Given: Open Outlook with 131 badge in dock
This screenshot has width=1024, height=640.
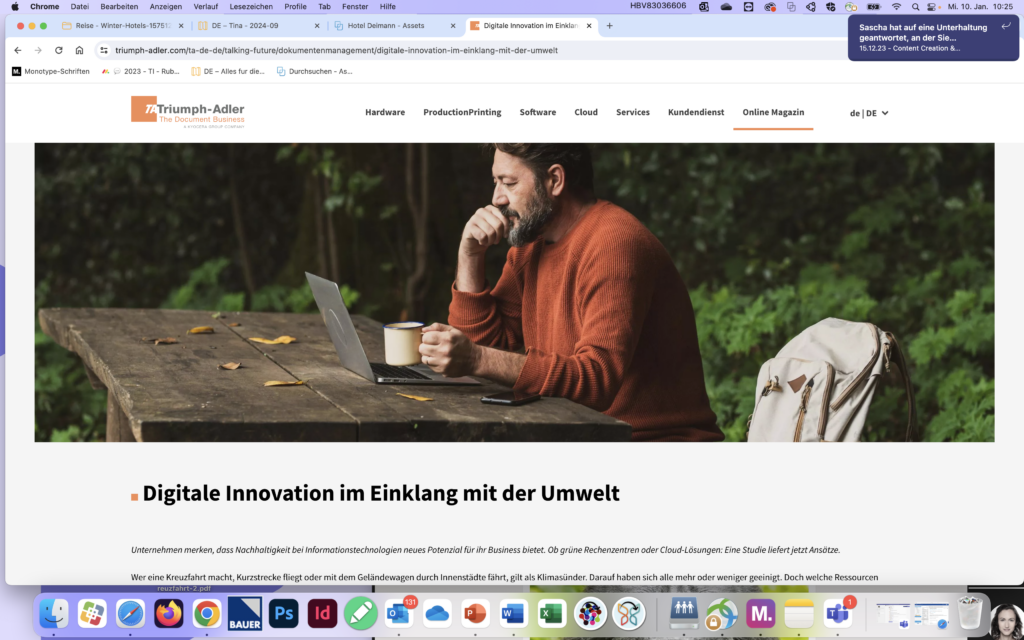Looking at the screenshot, I should point(398,614).
